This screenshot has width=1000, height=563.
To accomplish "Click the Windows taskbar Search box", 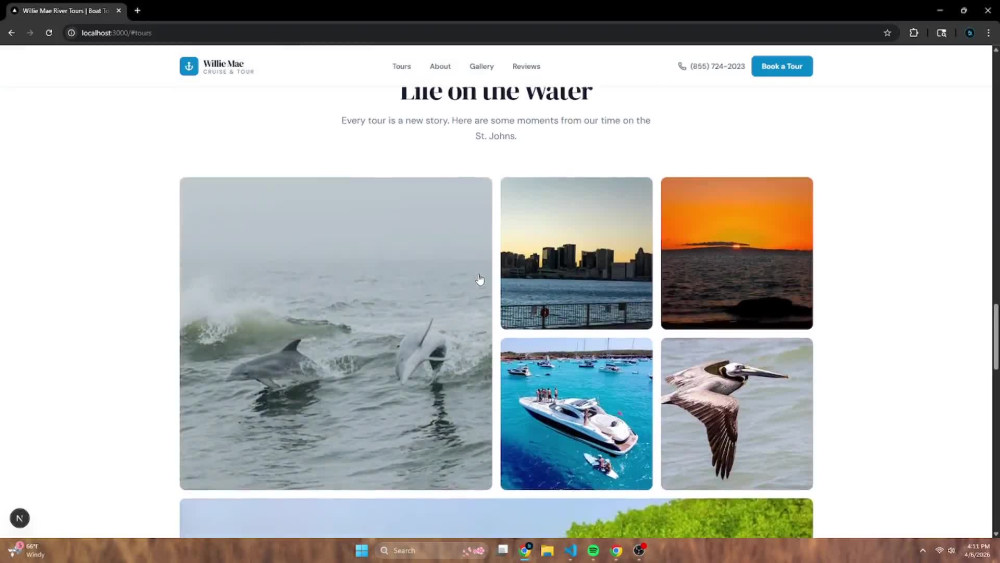I will 431,550.
